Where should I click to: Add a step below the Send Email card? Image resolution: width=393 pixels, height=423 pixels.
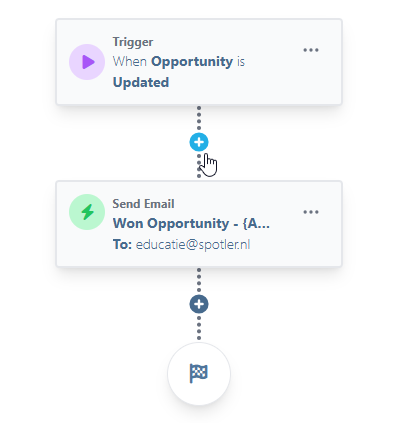point(199,304)
